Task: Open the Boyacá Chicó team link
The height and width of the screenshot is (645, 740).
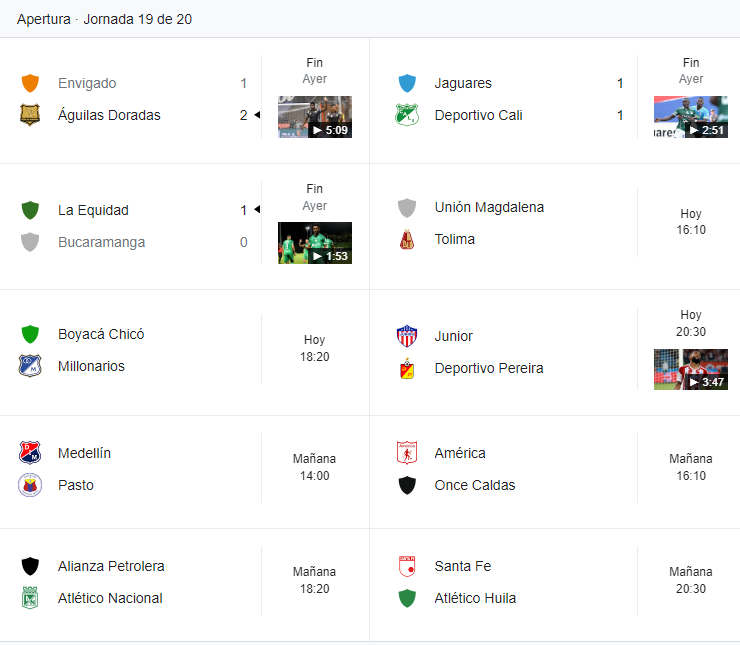Action: (101, 334)
